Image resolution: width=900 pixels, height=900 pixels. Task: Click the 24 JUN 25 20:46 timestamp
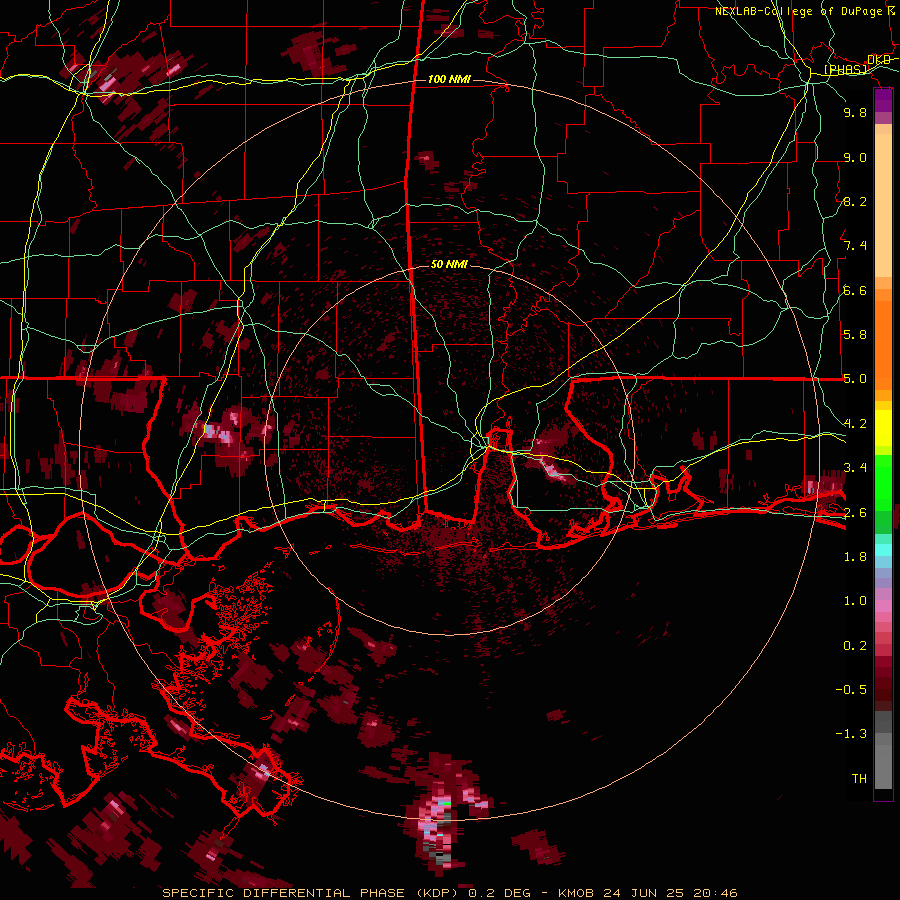[x=670, y=893]
